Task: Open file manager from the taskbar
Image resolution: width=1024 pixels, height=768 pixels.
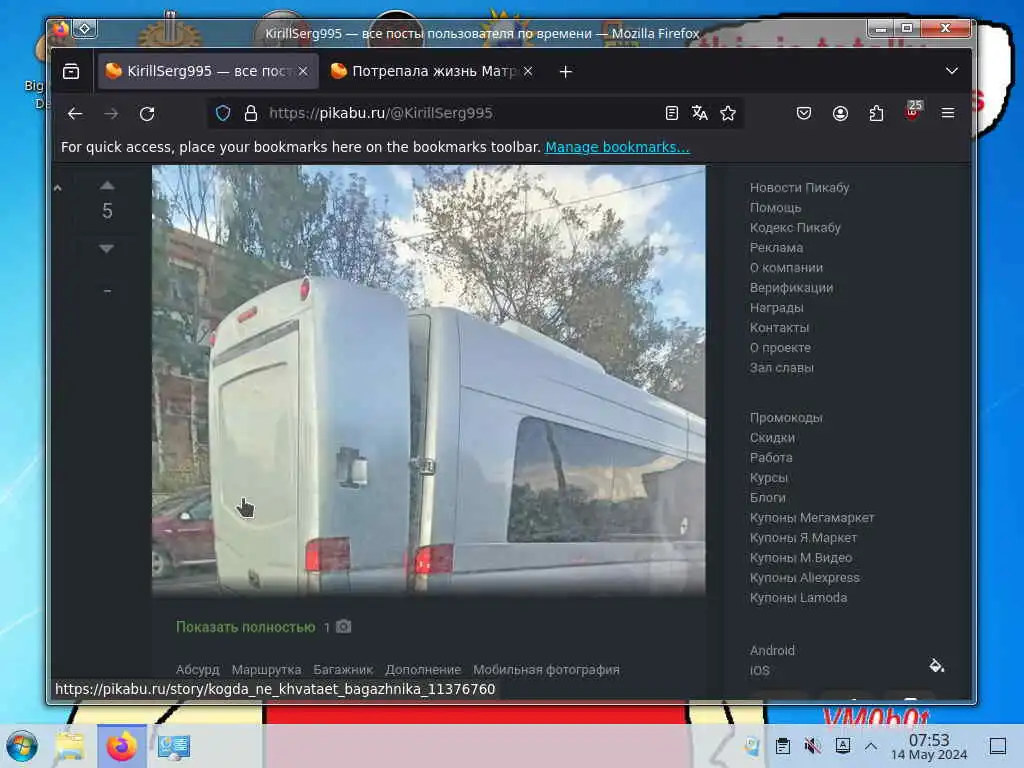Action: [70, 746]
